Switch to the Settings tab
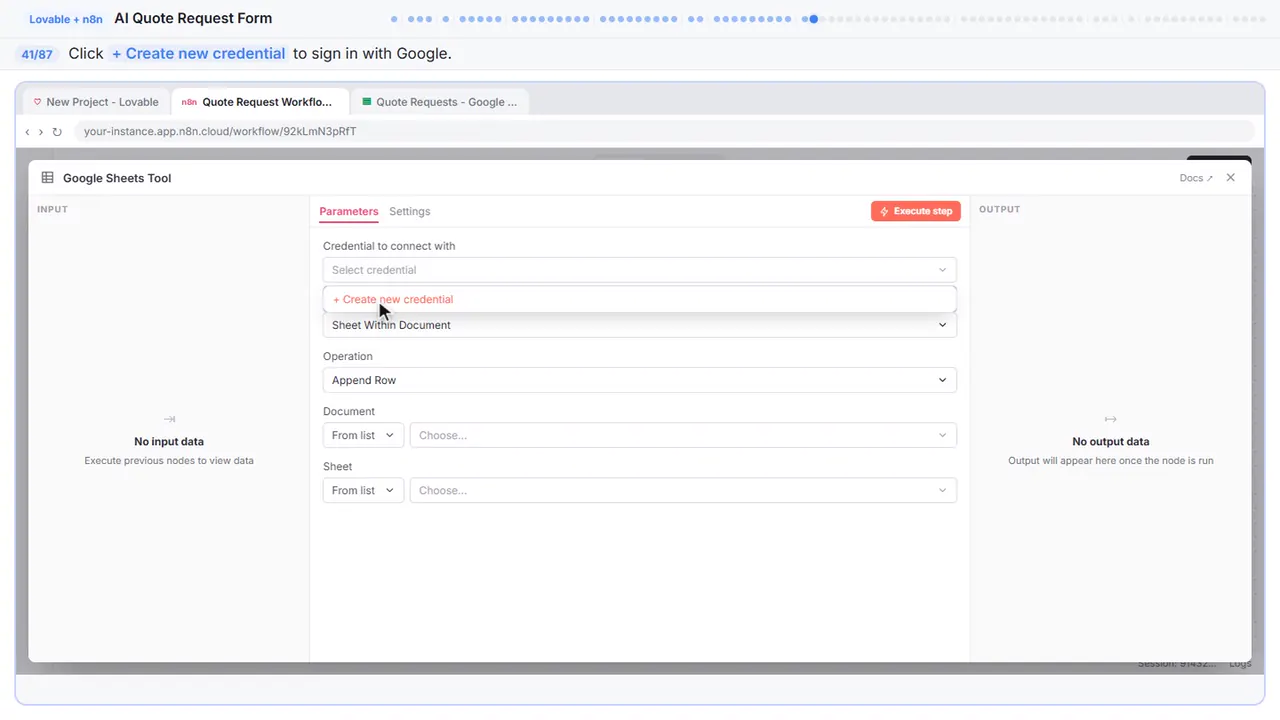Viewport: 1280px width, 720px height. pos(410,211)
